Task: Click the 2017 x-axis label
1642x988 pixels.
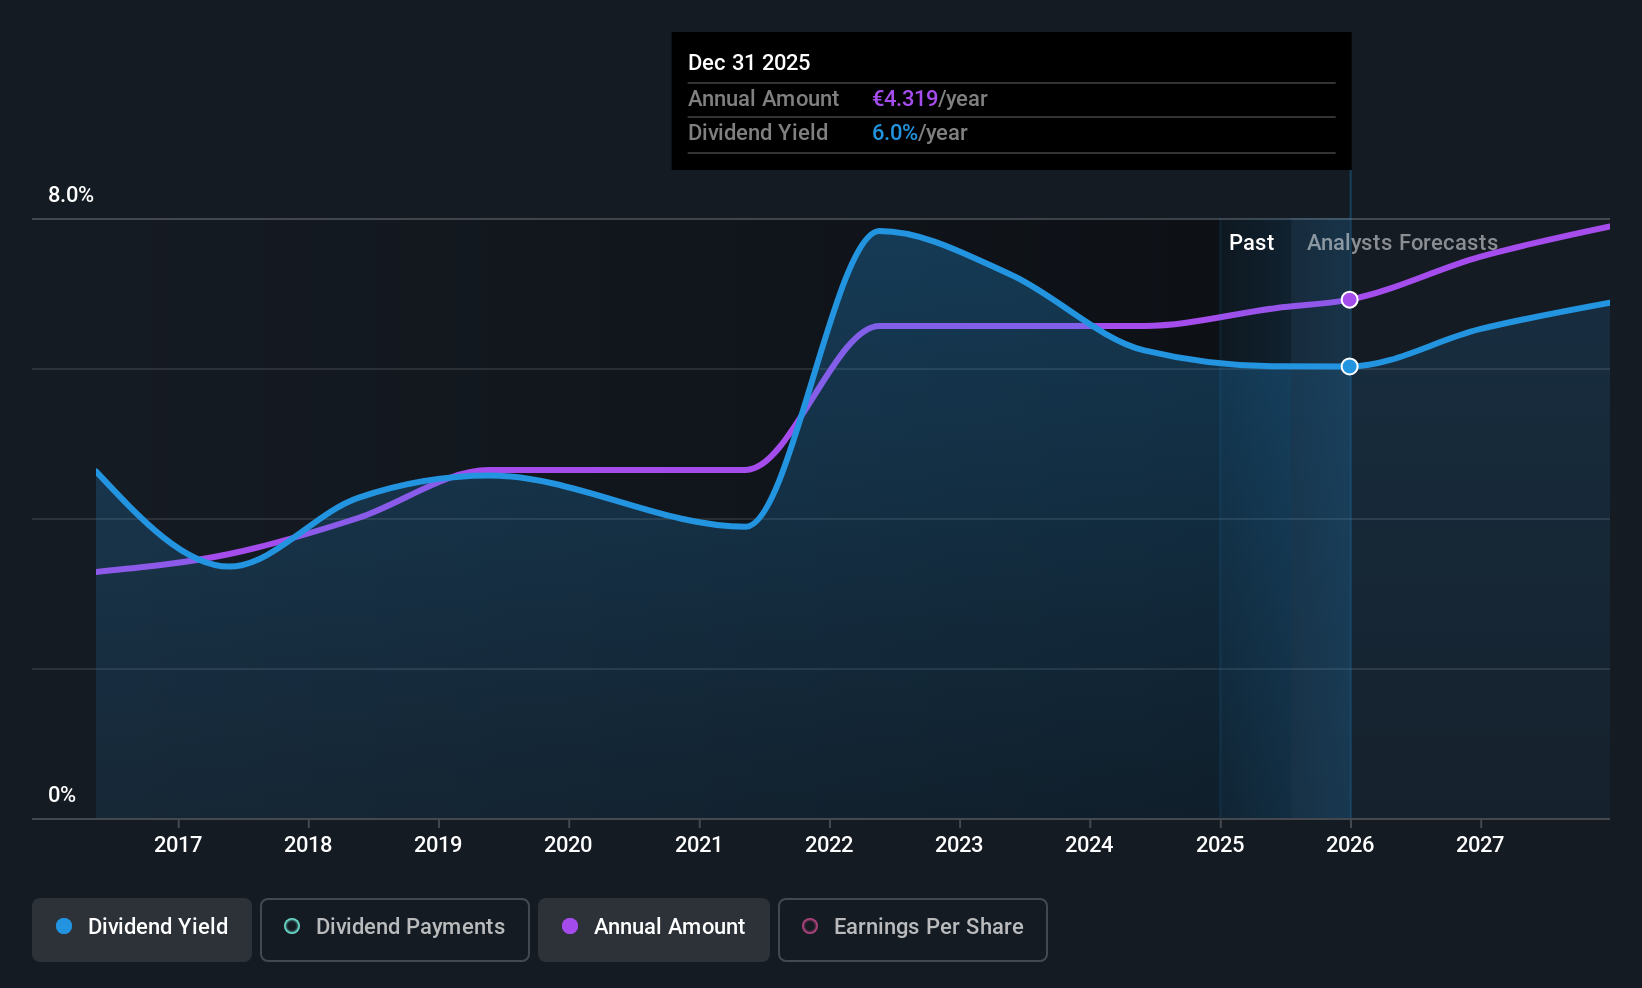Action: (178, 845)
